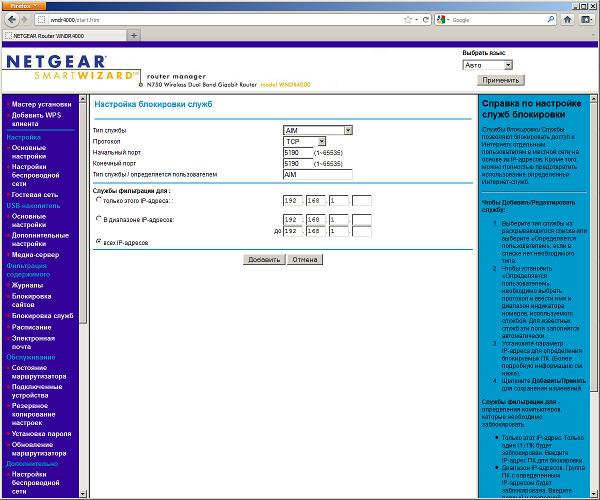
Task: Click the 'Настройка блокировки служб' heading
Action: click(x=153, y=104)
